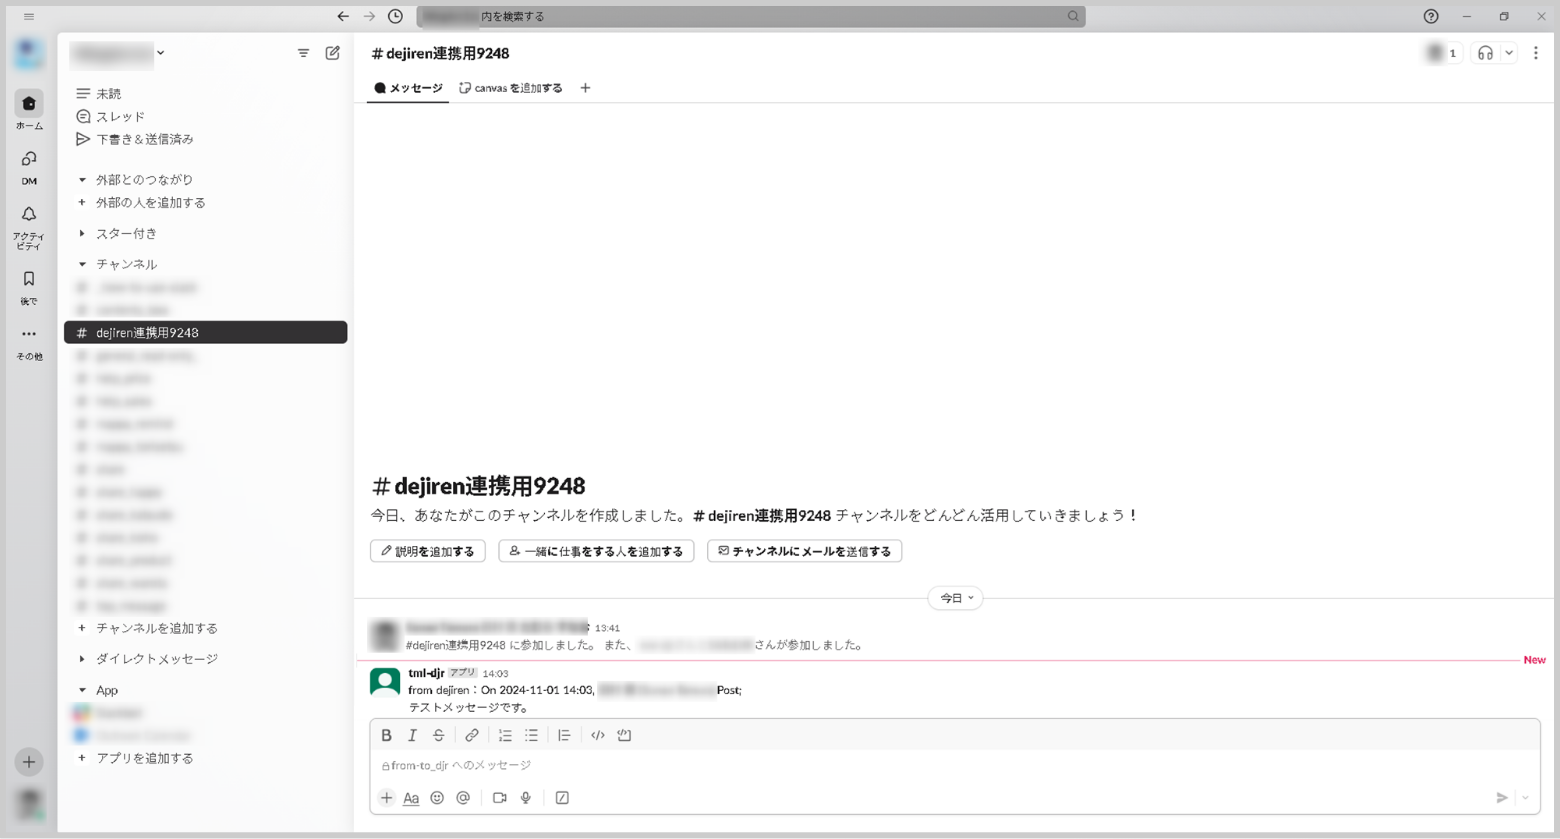This screenshot has height=839, width=1560.
Task: Click チャンネルを追加する link
Action: coord(156,628)
